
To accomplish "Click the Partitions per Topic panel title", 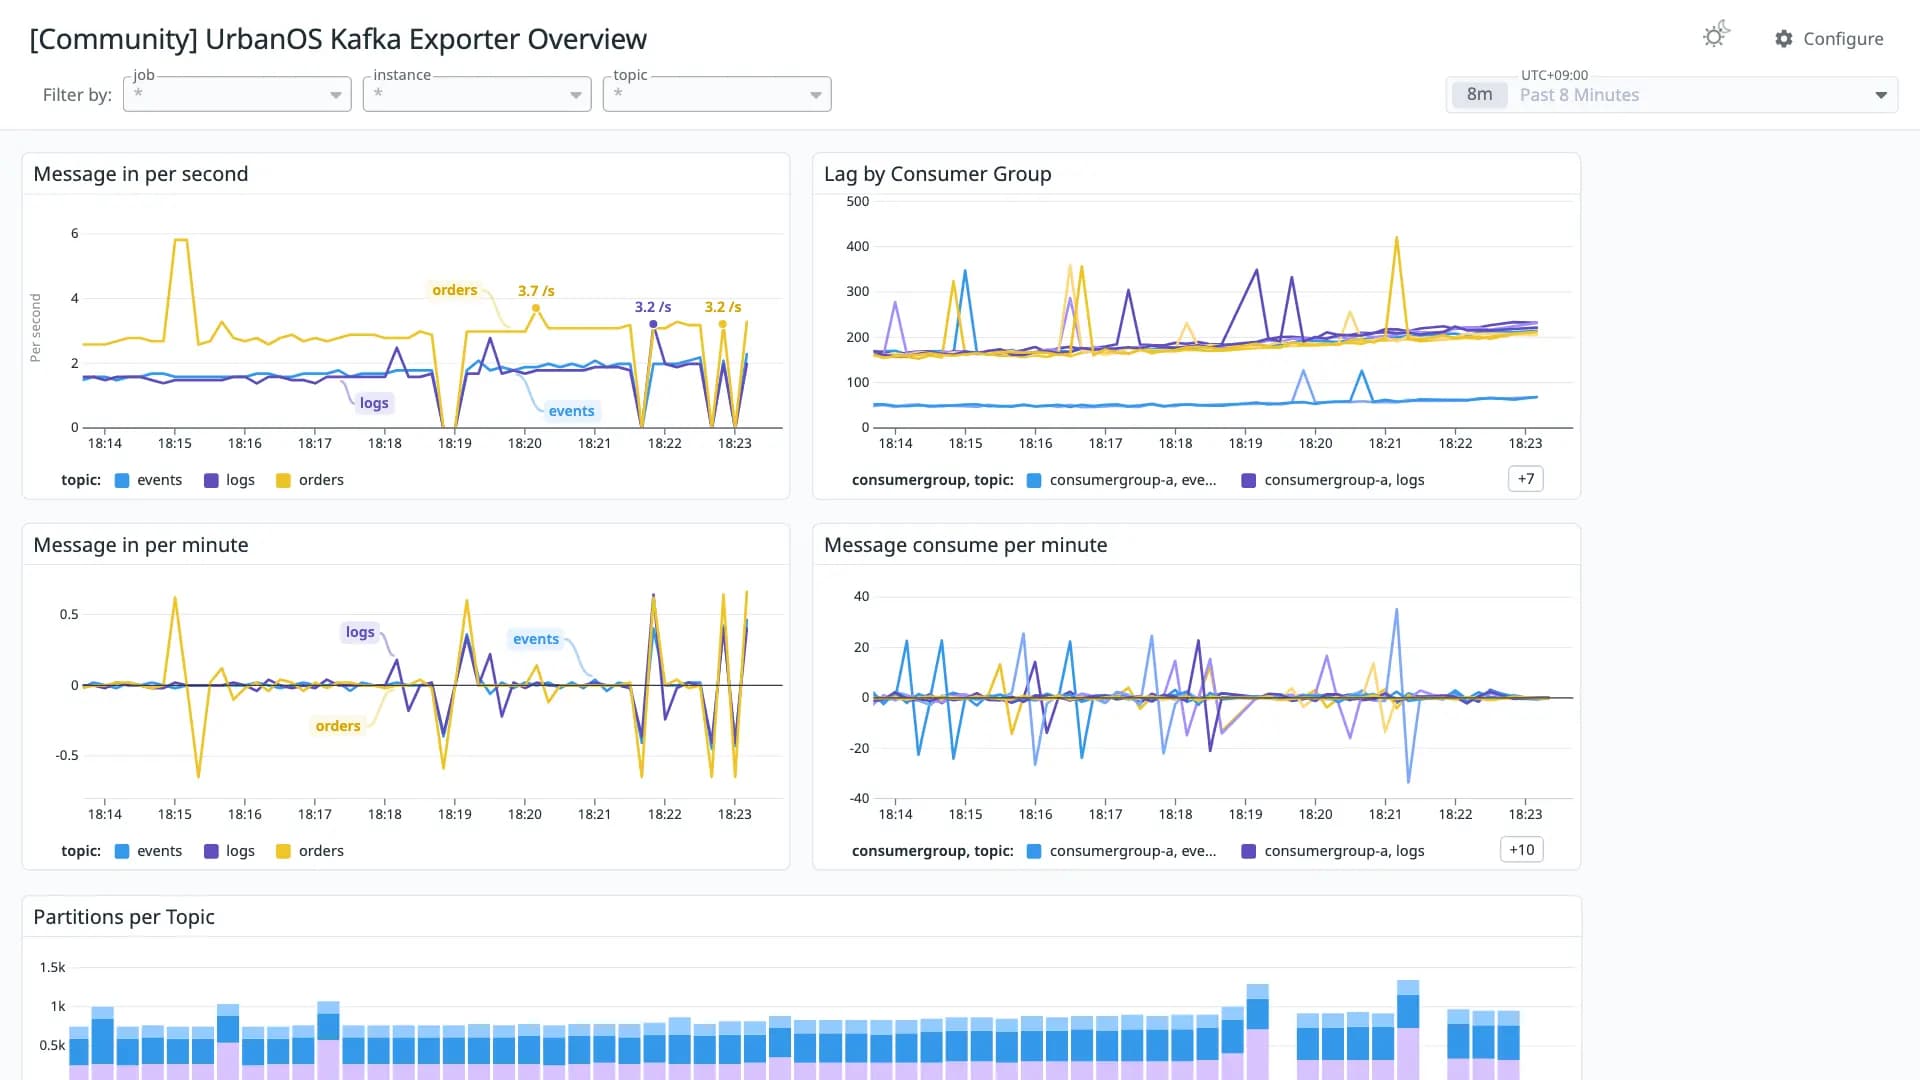I will pyautogui.click(x=124, y=917).
